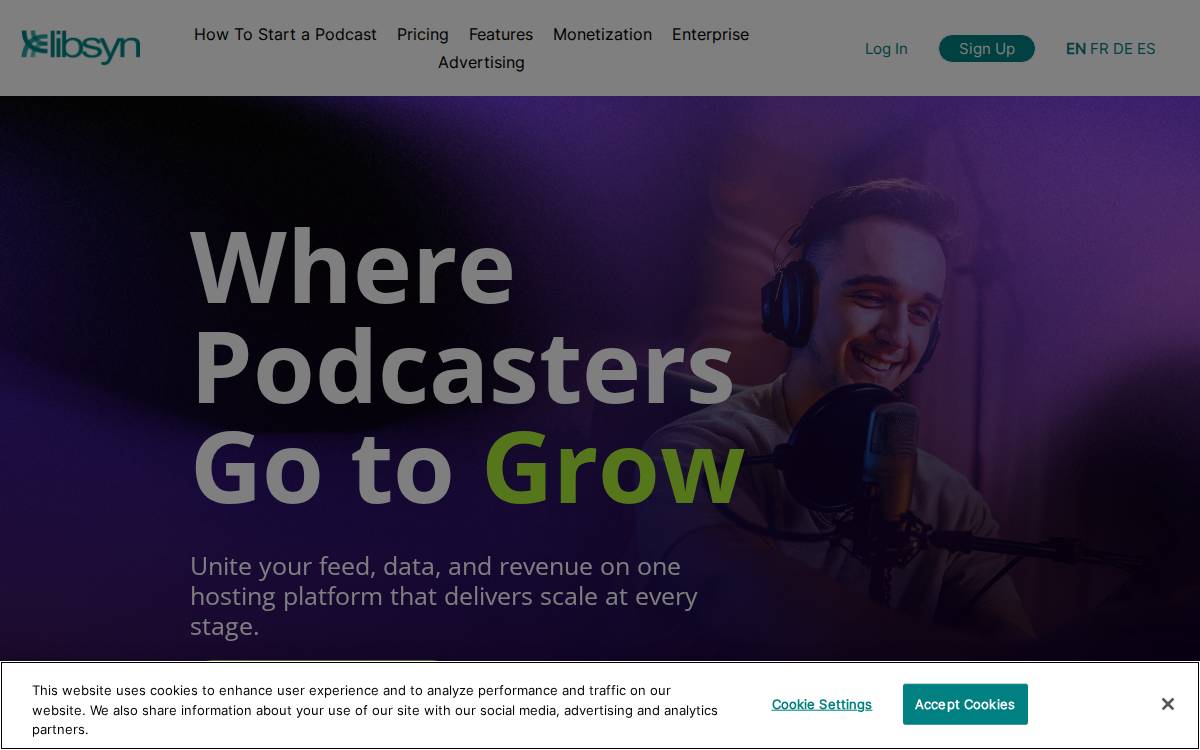Dismiss the cookie banner with the X
Image resolution: width=1200 pixels, height=750 pixels.
[x=1167, y=704]
